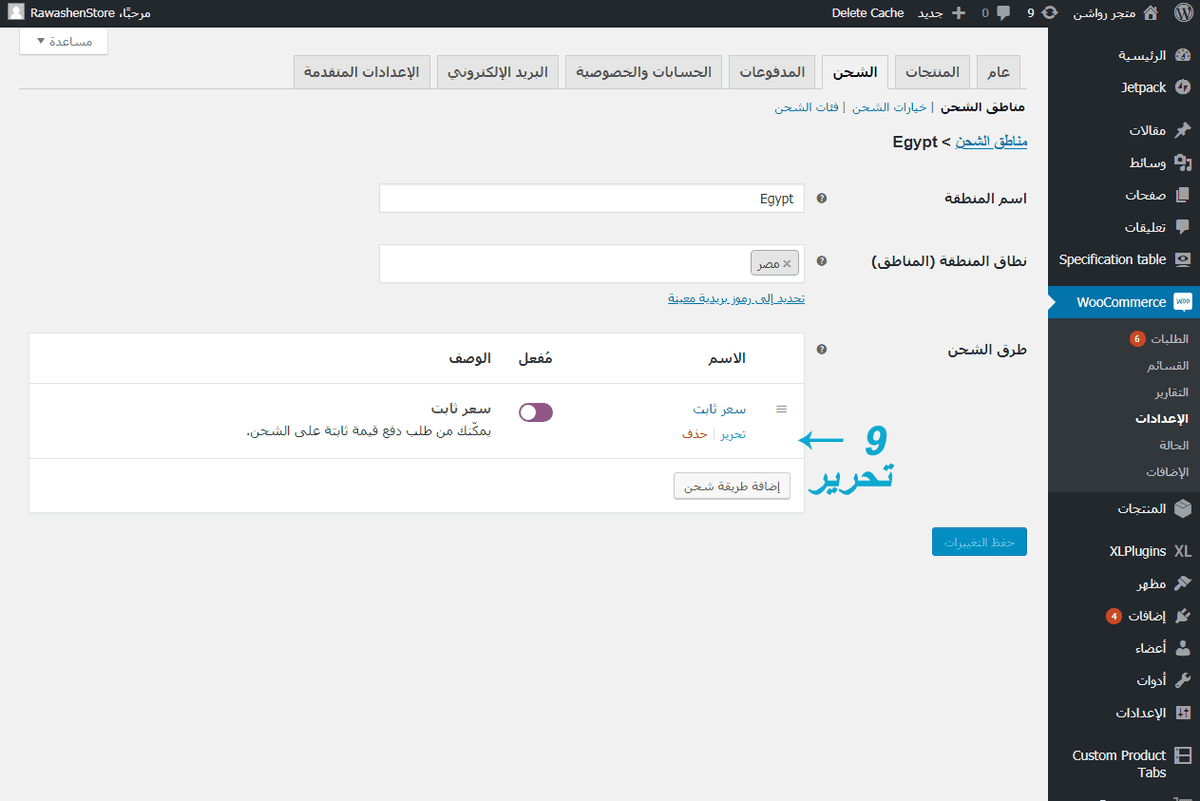Open الحالة in the WooCommerce submenu
Screen dimensions: 1200x801
(1174, 445)
